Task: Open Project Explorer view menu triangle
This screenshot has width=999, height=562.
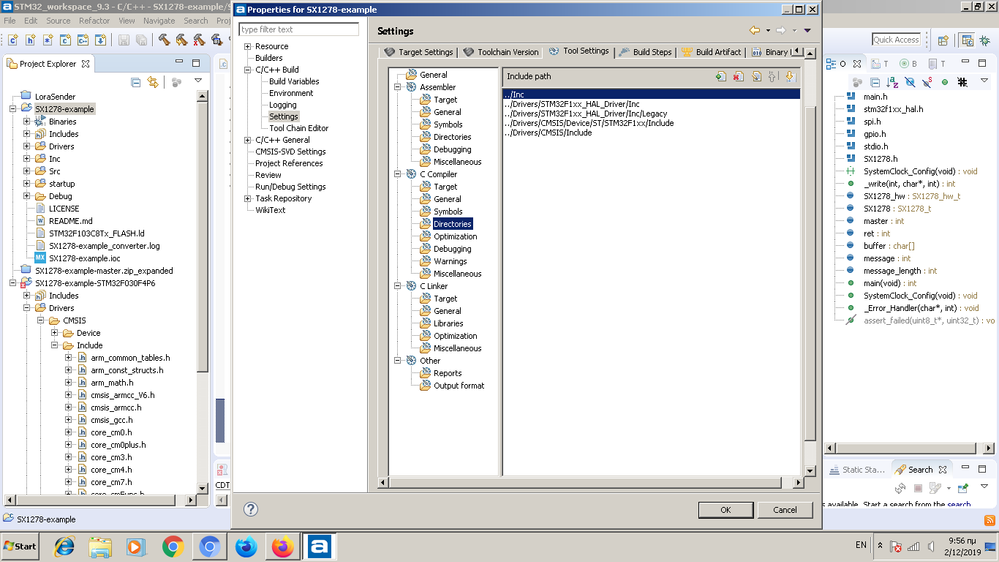Action: [x=198, y=81]
